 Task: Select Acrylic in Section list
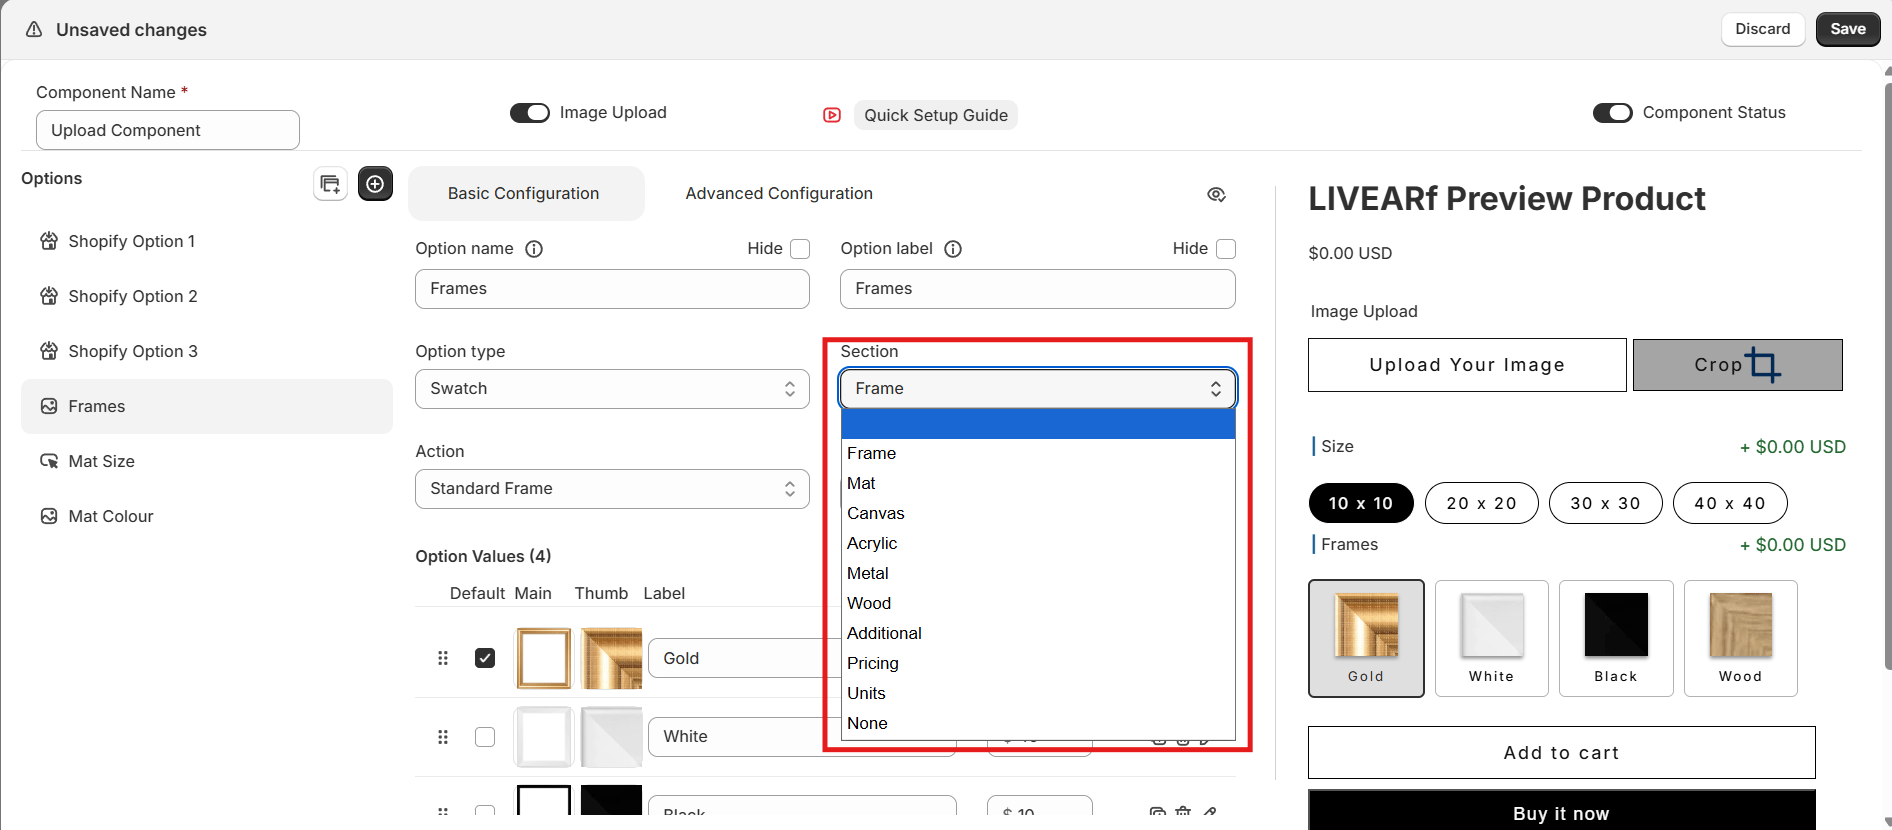[1038, 544]
